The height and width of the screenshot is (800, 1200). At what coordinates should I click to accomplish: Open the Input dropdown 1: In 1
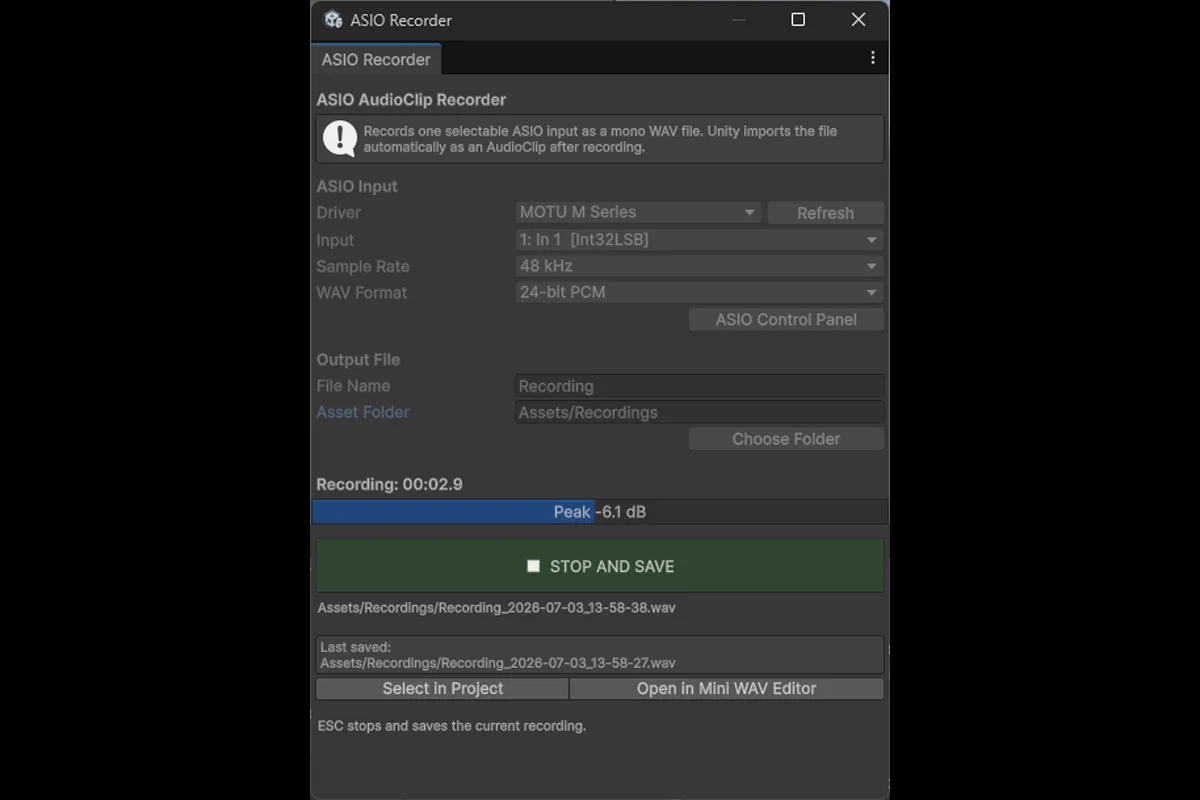pos(699,240)
